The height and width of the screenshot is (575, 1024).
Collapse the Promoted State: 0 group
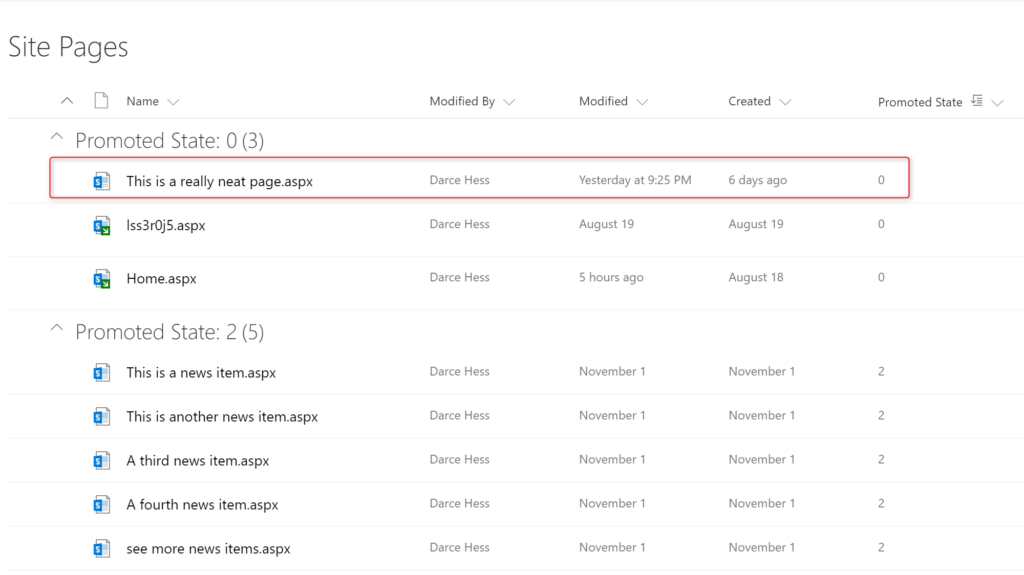coord(57,137)
